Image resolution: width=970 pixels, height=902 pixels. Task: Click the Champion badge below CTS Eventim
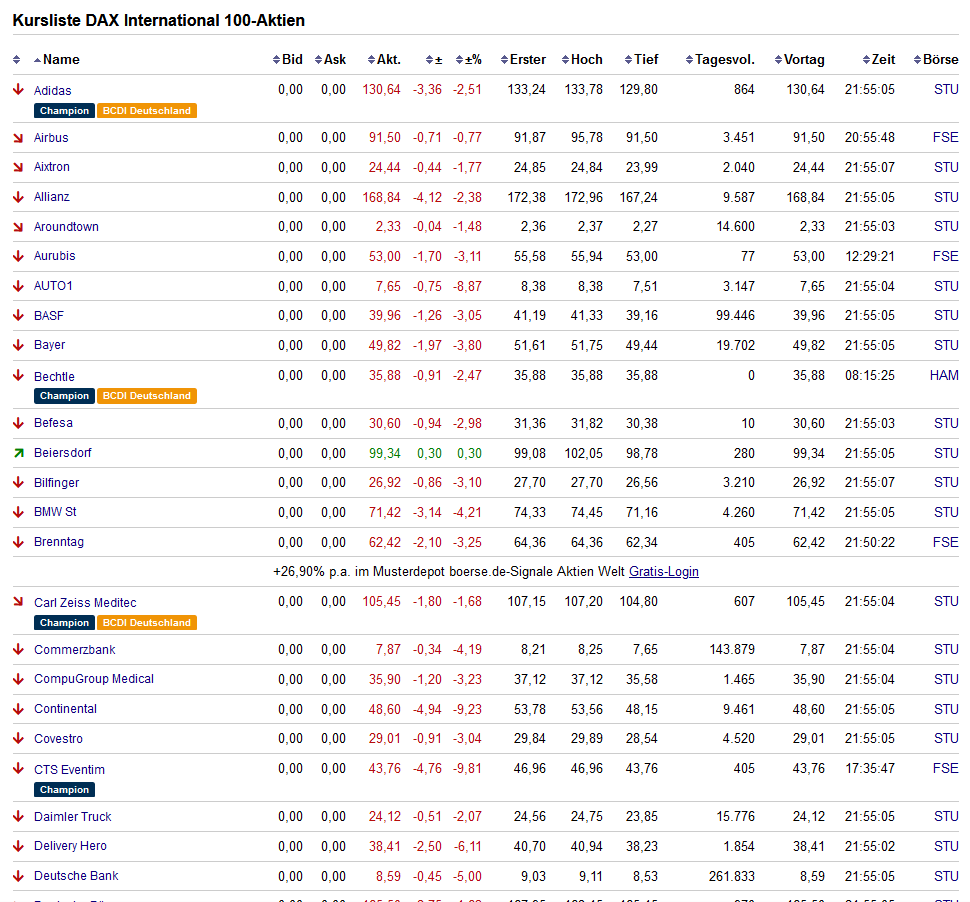[65, 790]
